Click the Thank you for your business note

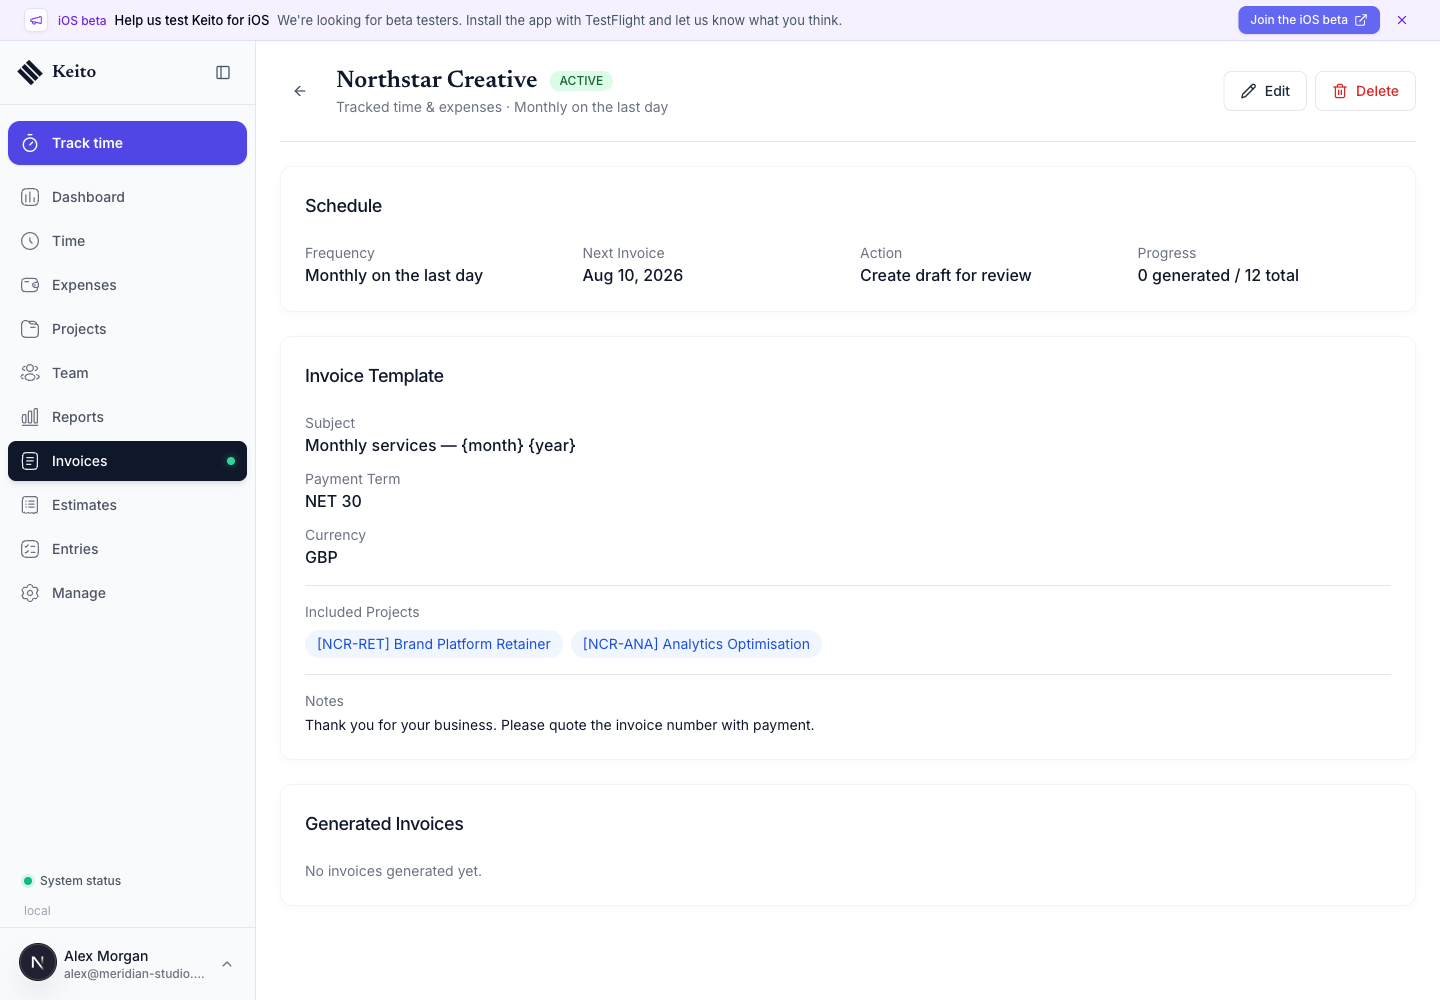(559, 725)
